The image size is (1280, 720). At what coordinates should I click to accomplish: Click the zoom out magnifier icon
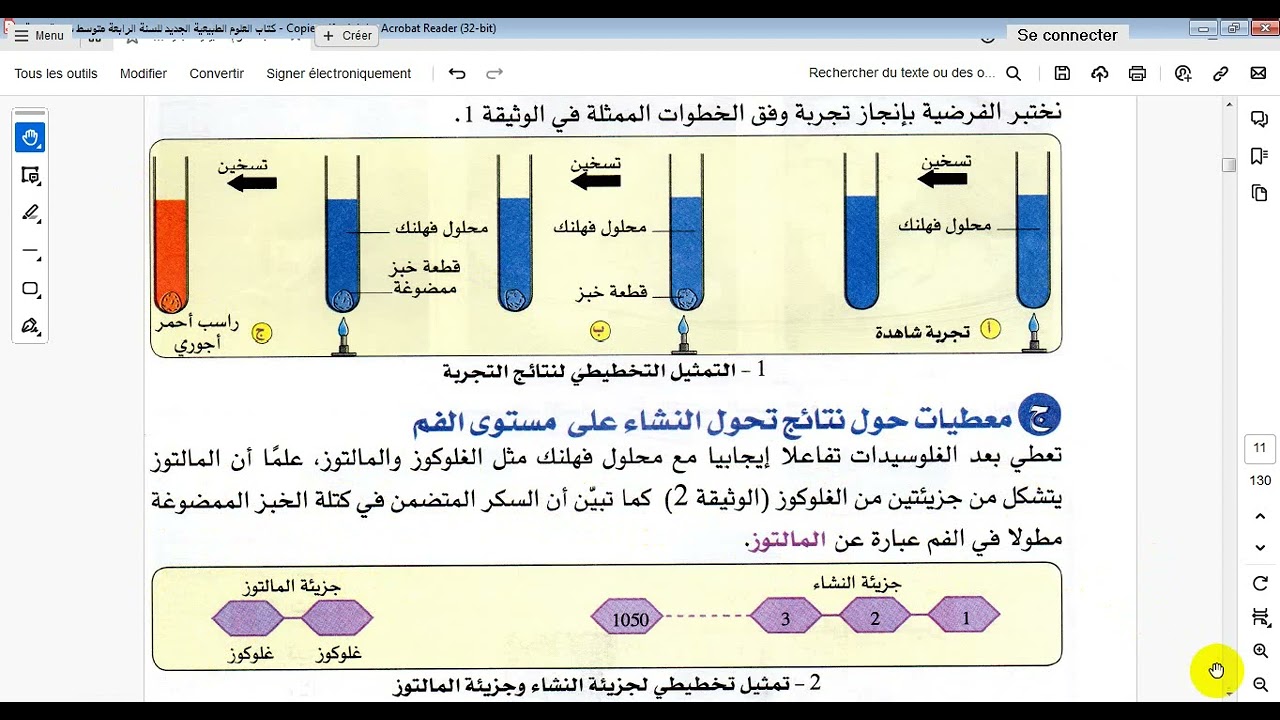(x=1260, y=685)
